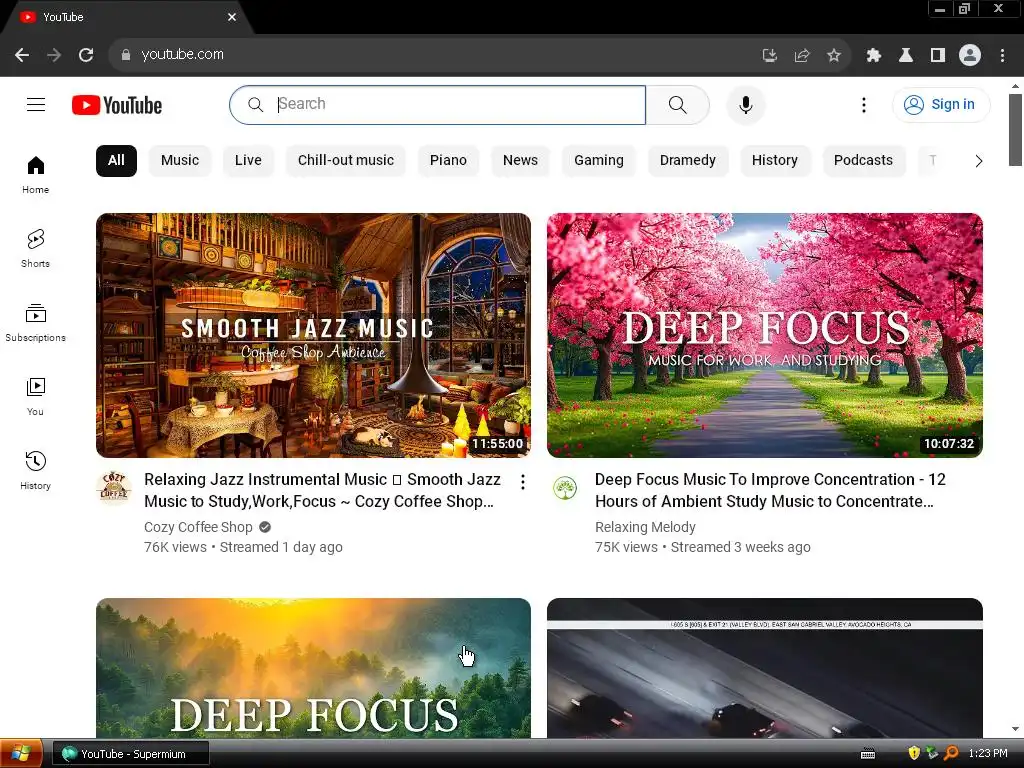
Task: Share this page from the address bar
Action: (802, 56)
